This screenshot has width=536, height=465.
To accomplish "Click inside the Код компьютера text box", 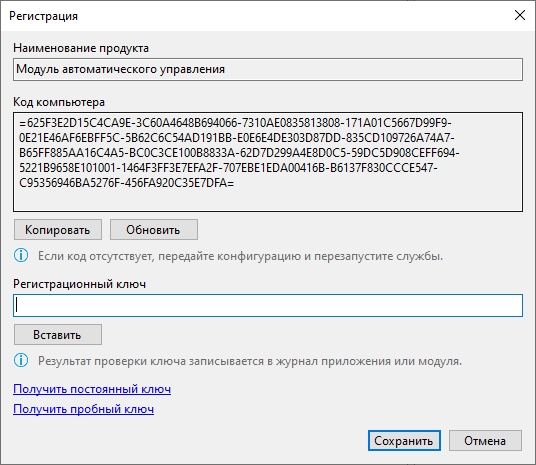I will pos(268,162).
